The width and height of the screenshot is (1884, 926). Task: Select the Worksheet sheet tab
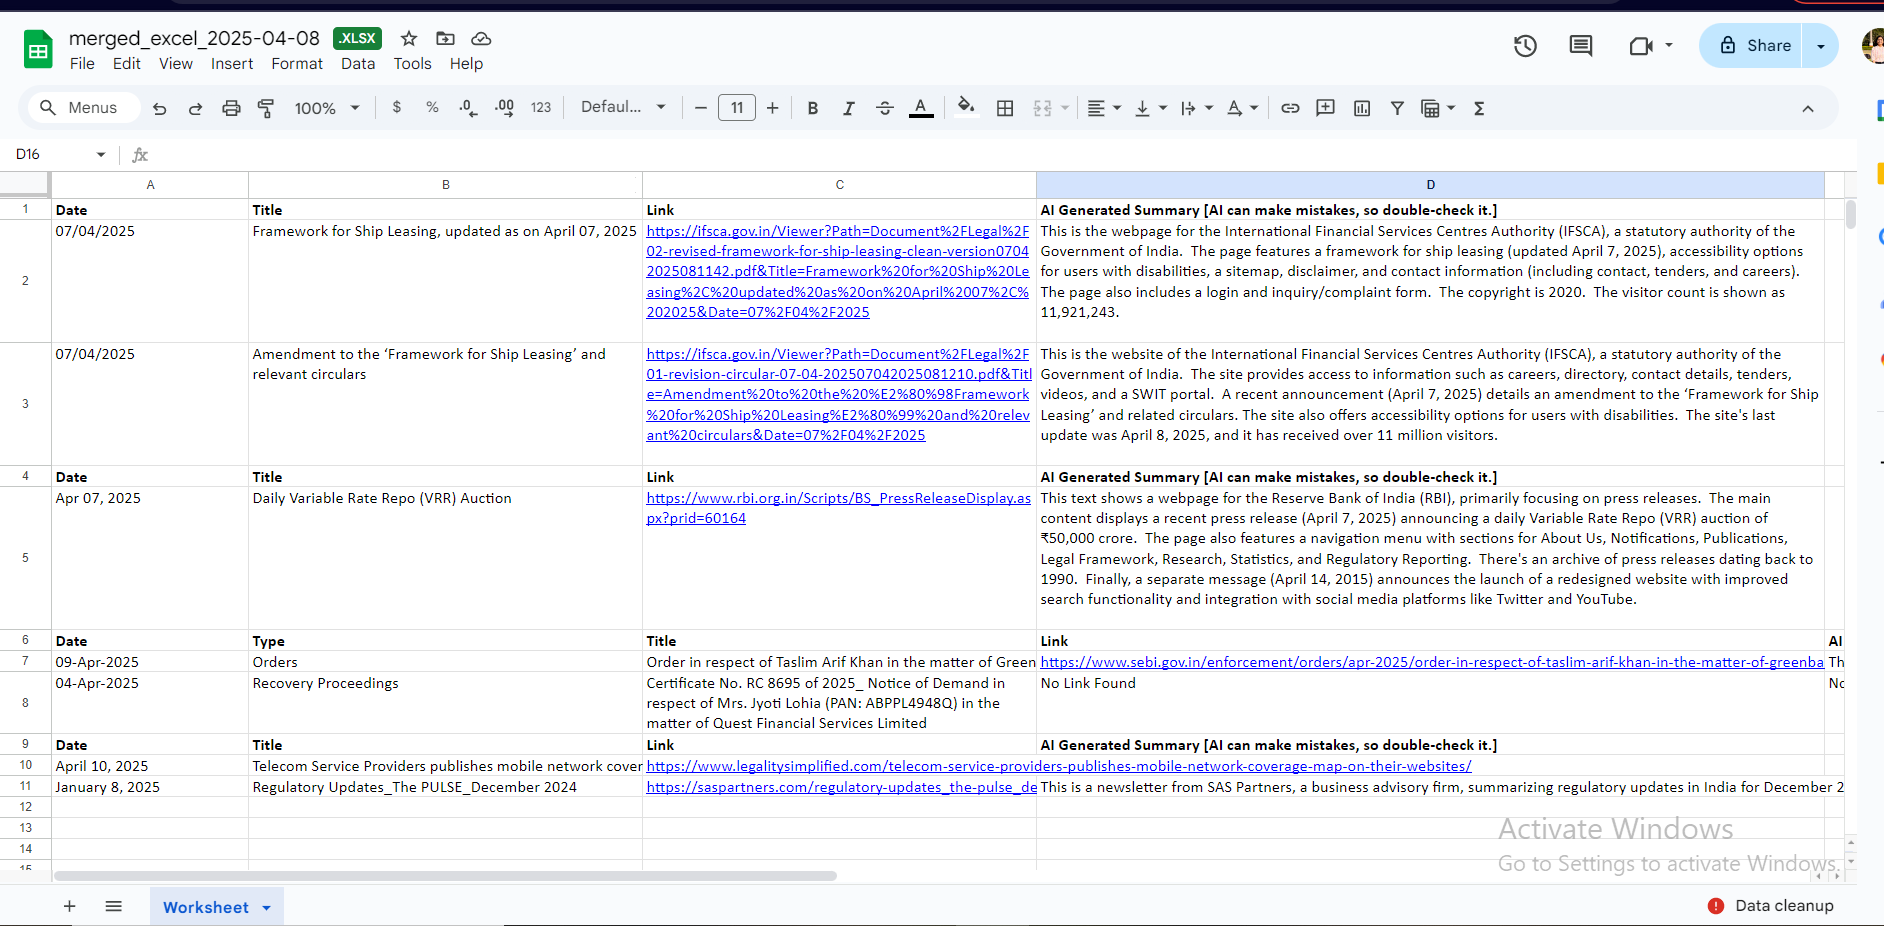pos(206,907)
